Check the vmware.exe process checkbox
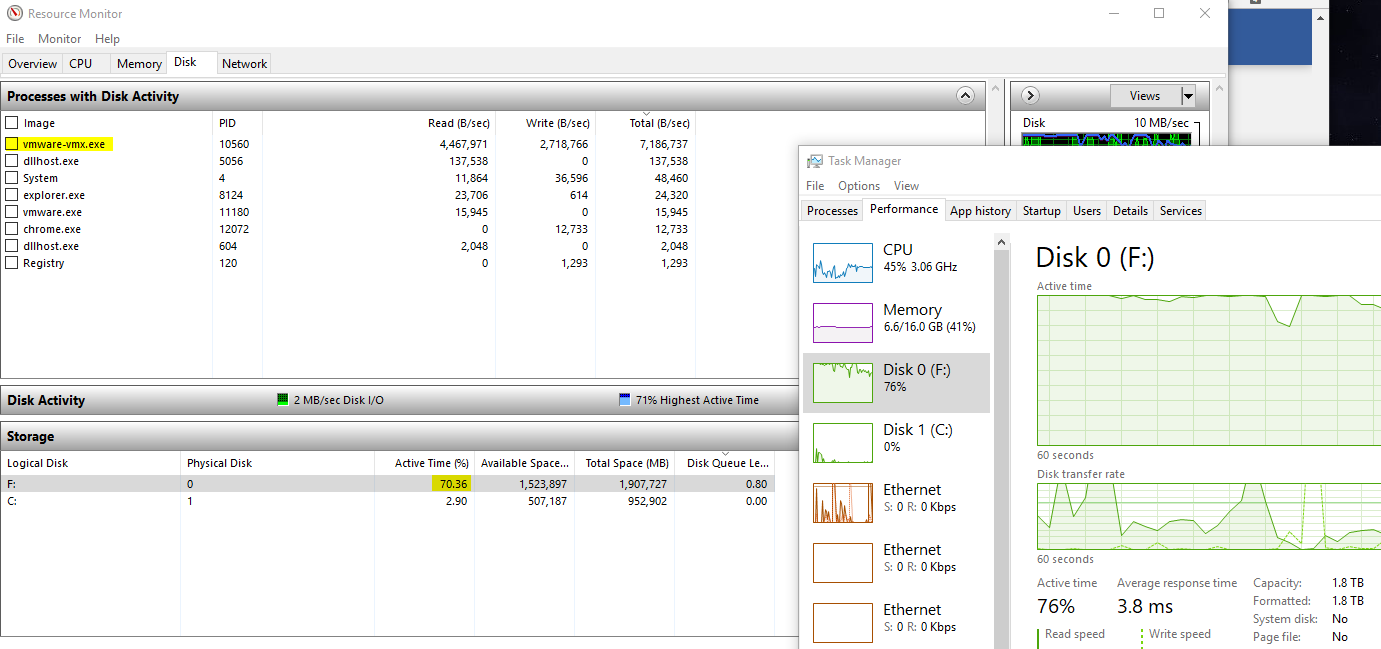The width and height of the screenshot is (1381, 649). pos(12,212)
